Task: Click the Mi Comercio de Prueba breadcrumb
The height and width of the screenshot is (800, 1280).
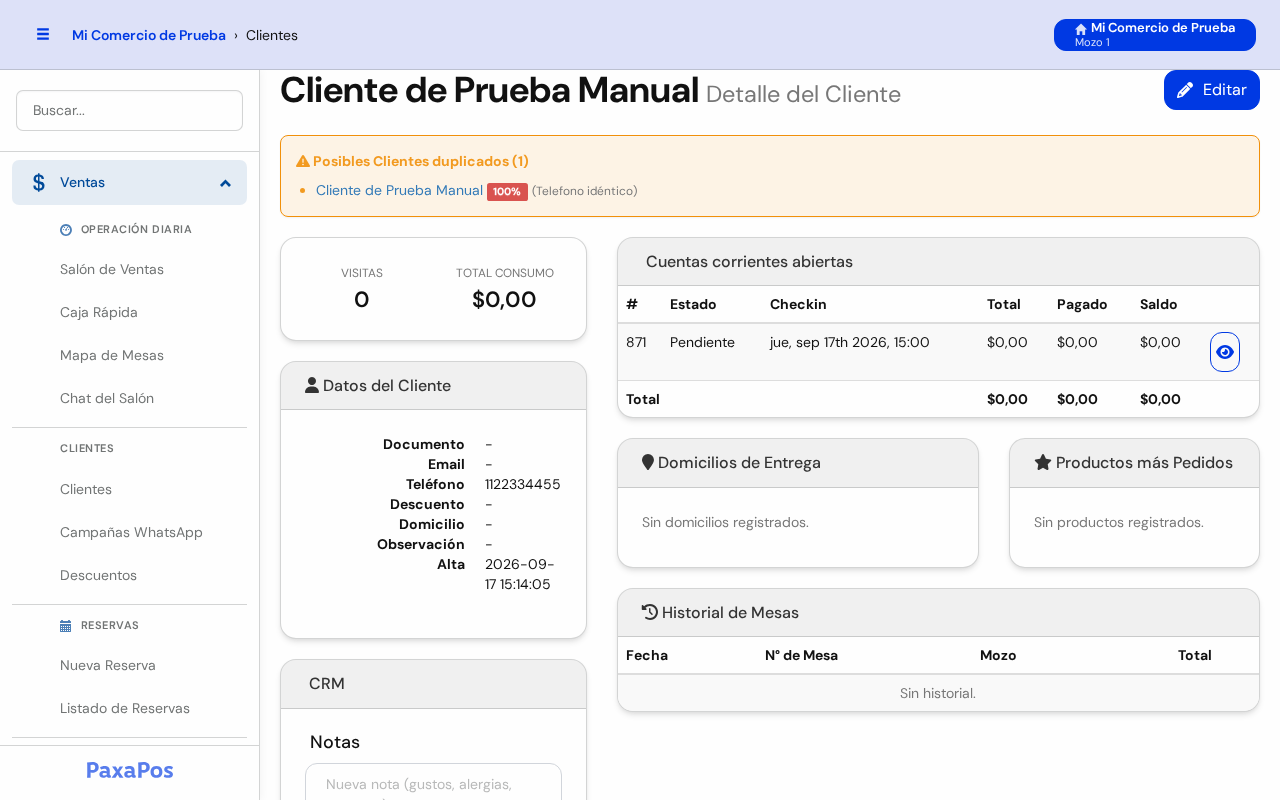Action: pos(149,35)
